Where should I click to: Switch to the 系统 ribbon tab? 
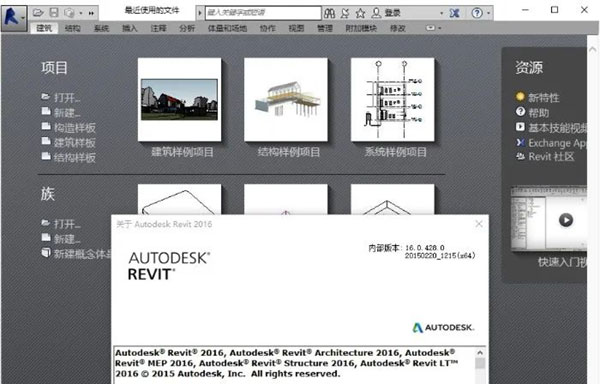tap(101, 28)
